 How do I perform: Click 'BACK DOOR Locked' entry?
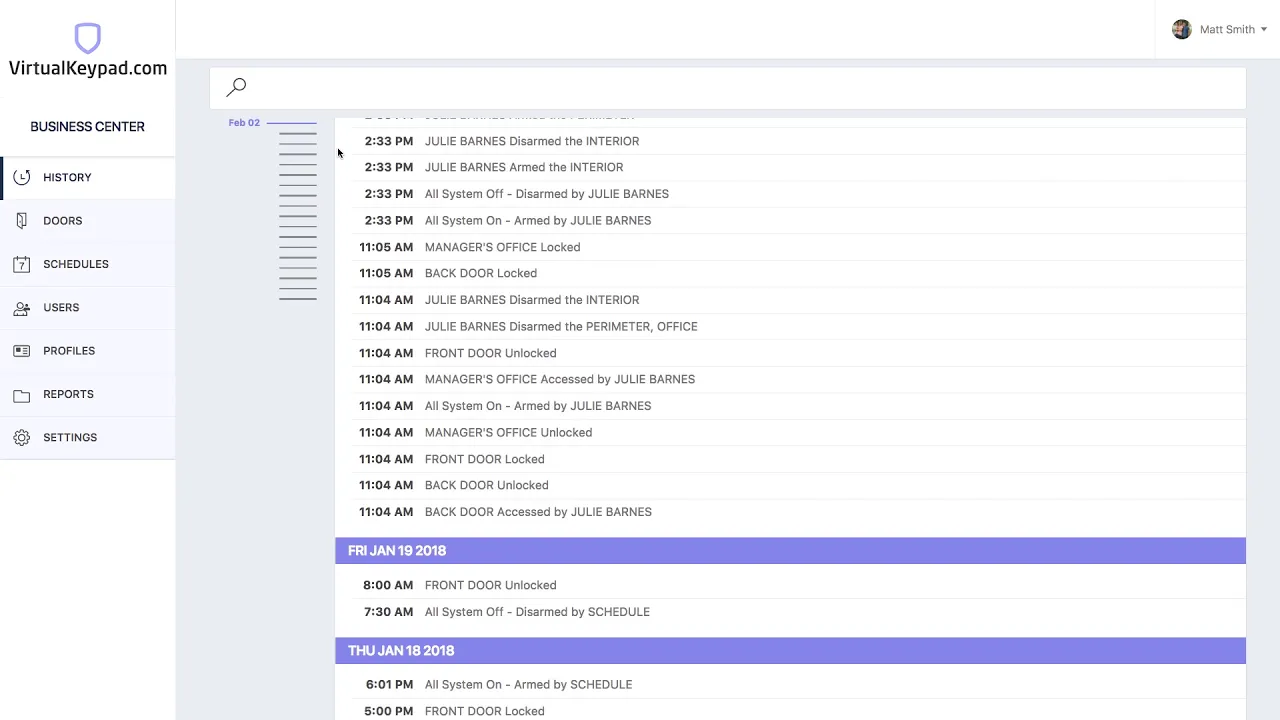point(480,273)
